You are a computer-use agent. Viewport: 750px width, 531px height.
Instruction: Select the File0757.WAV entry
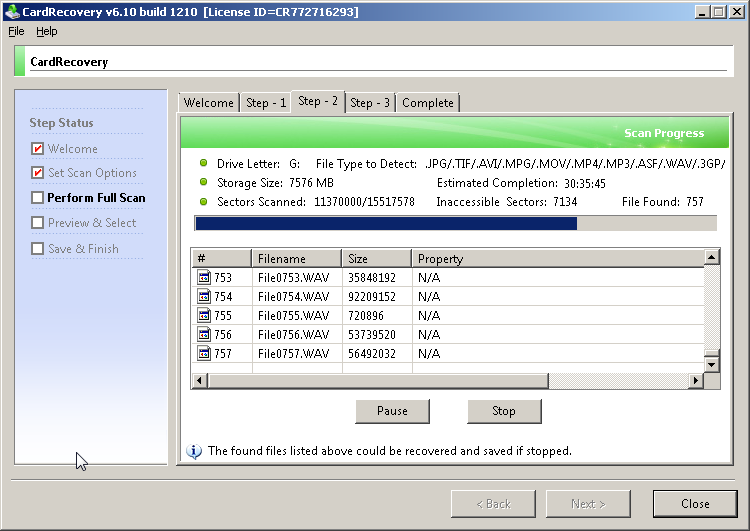click(x=293, y=354)
